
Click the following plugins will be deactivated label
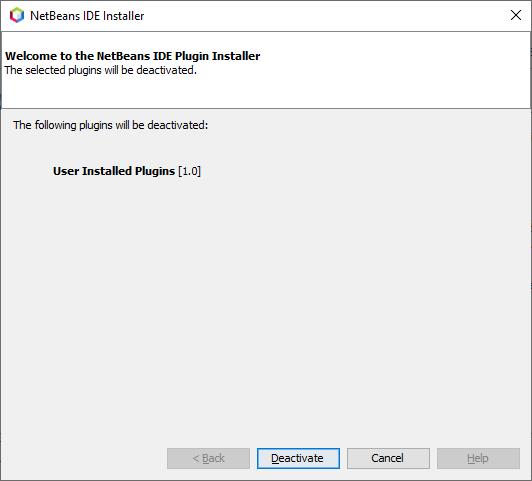pyautogui.click(x=111, y=125)
